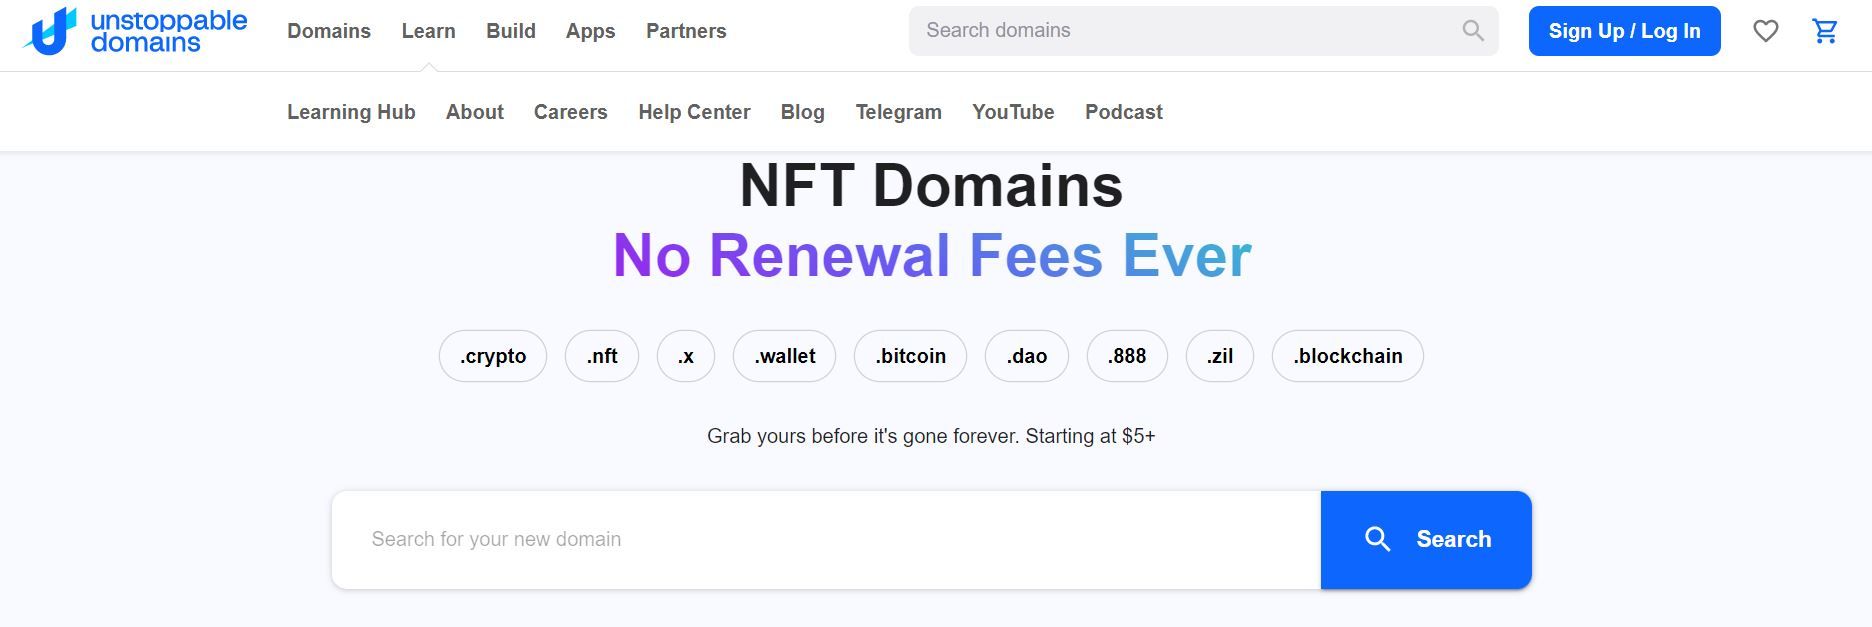
Task: Open the Partners menu
Action: click(686, 31)
